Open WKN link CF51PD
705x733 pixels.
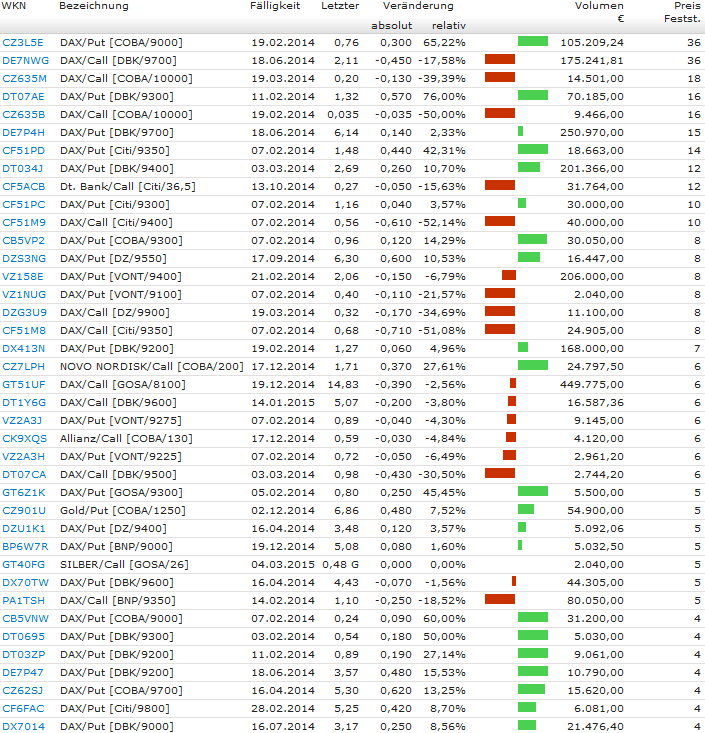(x=24, y=151)
